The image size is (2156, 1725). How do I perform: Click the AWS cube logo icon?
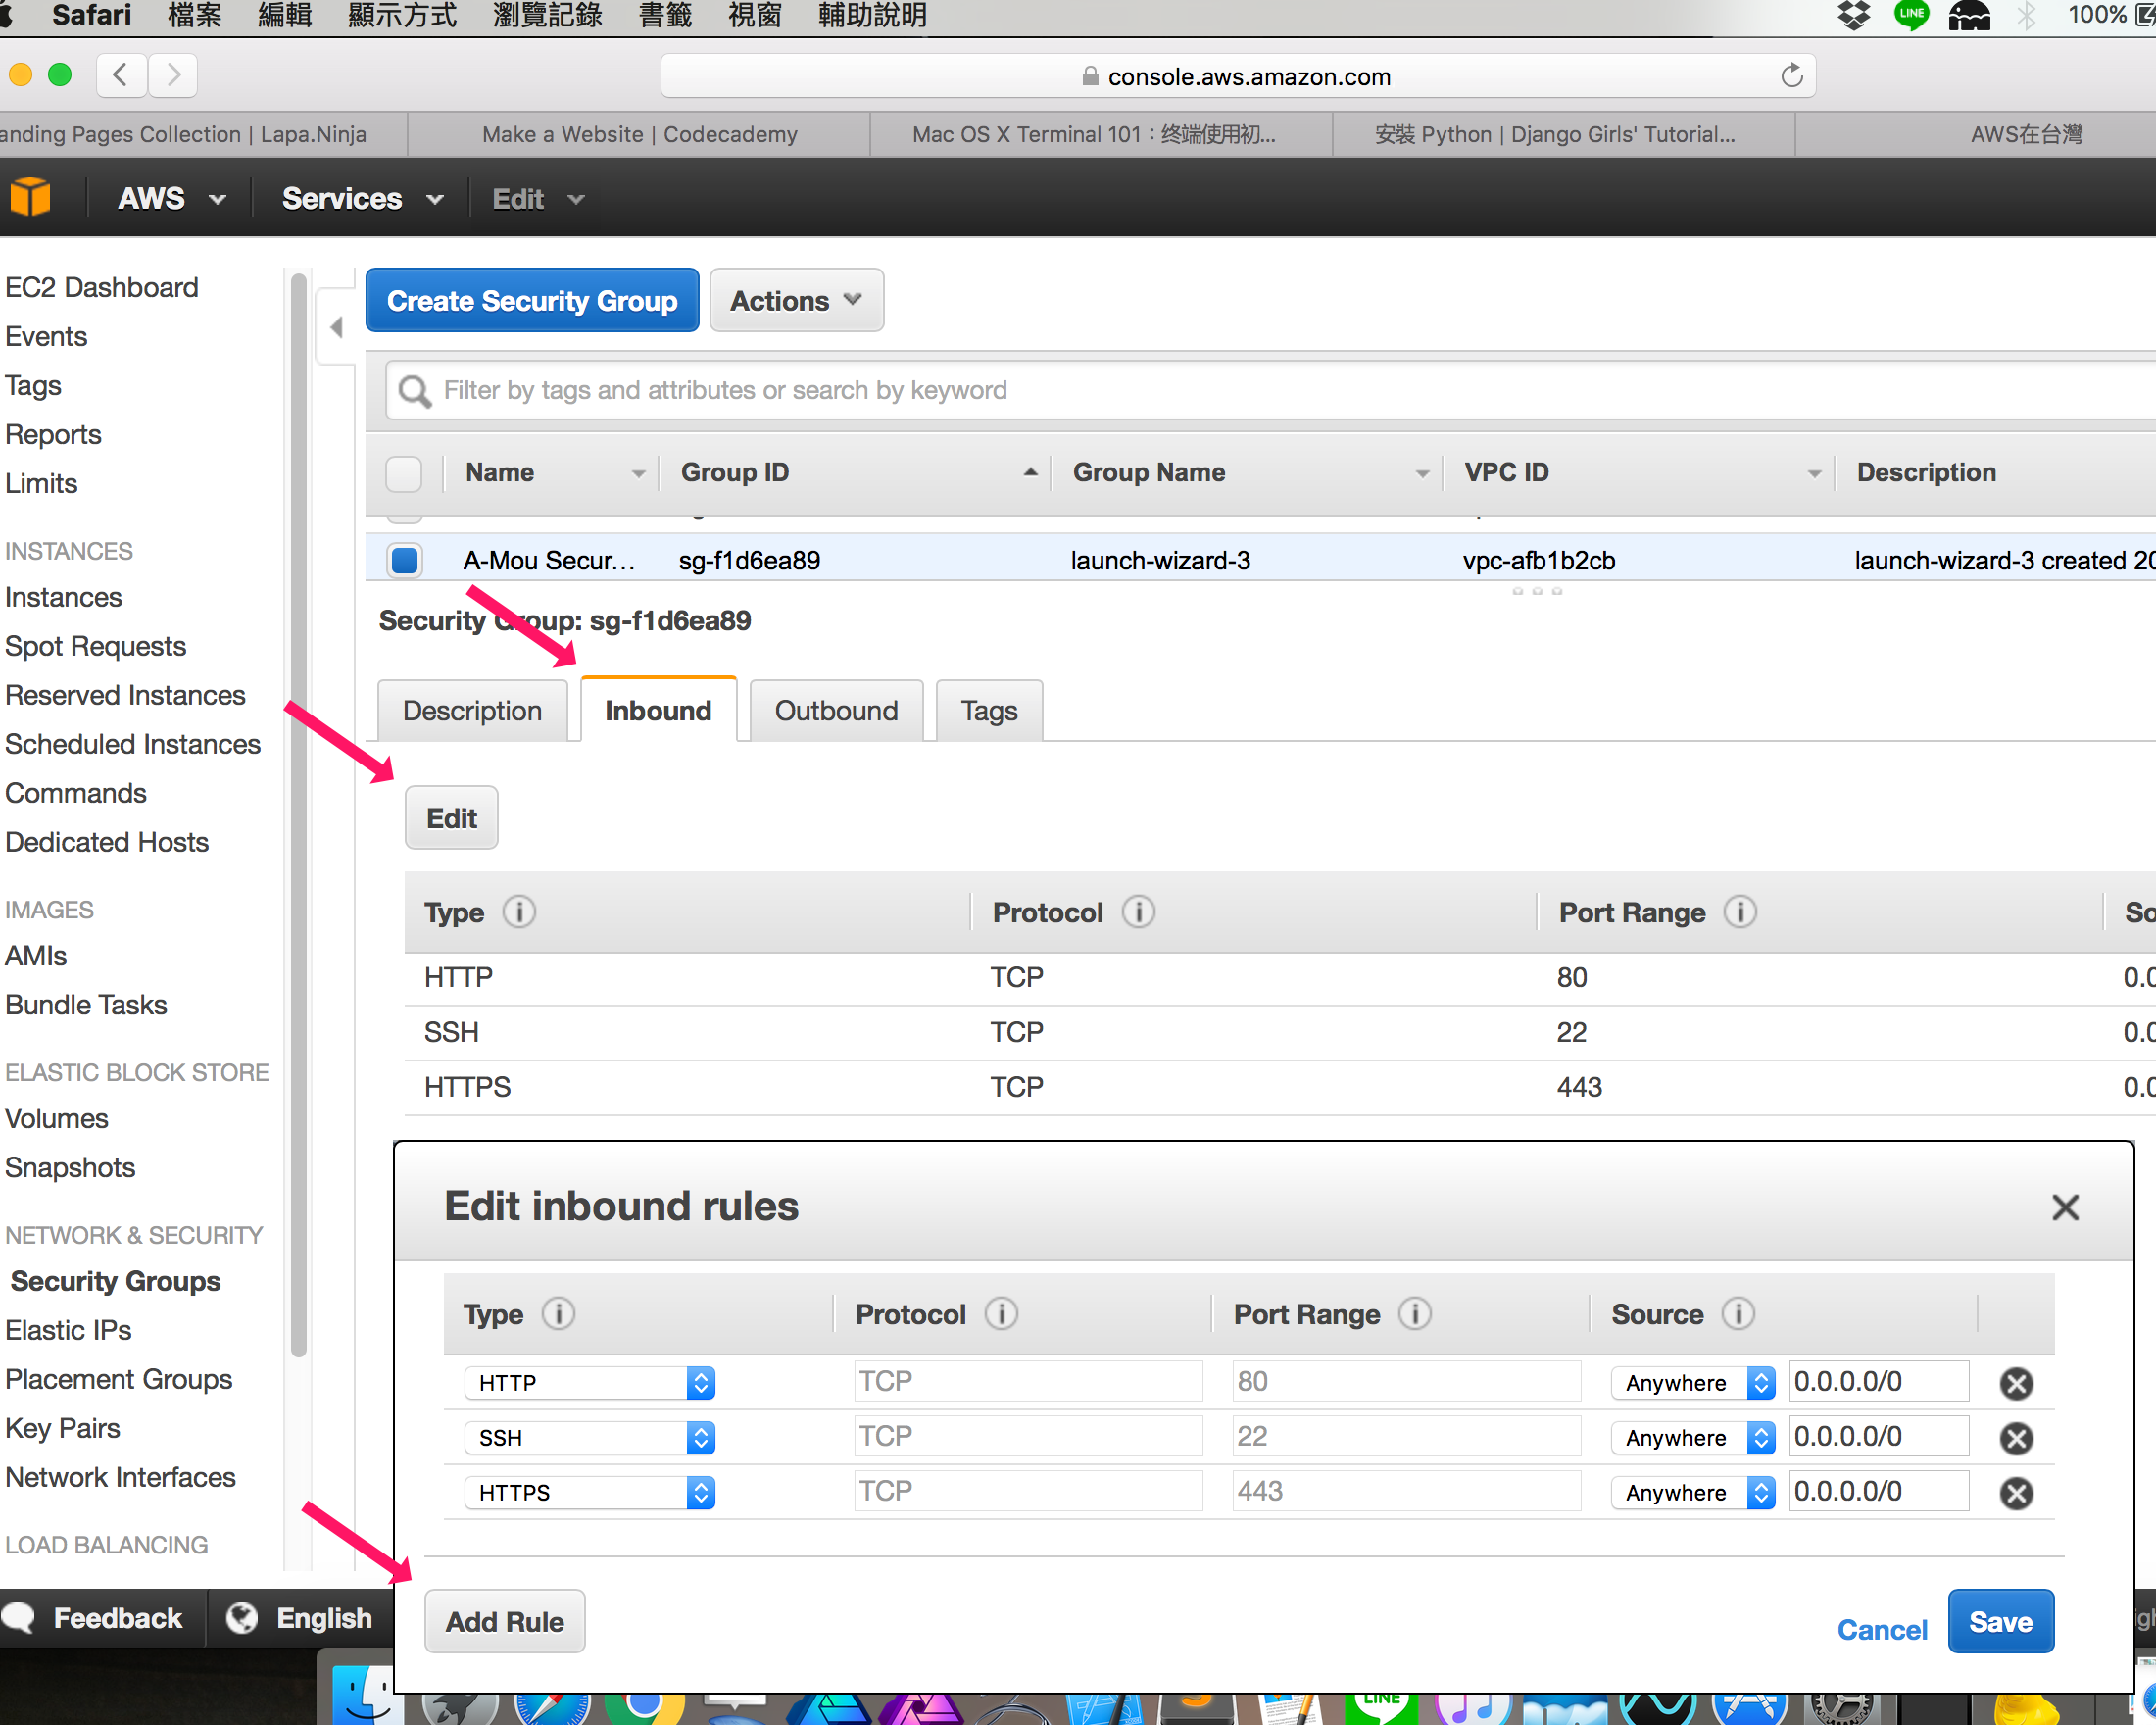tap(30, 197)
